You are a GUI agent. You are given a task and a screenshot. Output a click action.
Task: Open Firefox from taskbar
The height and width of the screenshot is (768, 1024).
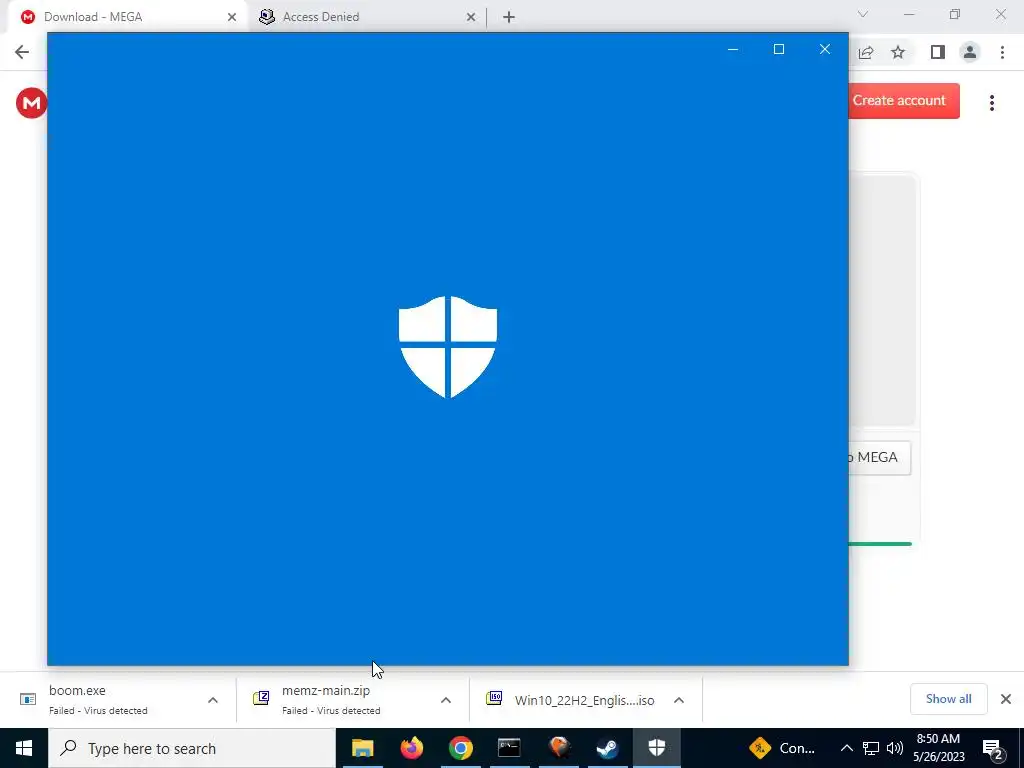click(x=411, y=748)
